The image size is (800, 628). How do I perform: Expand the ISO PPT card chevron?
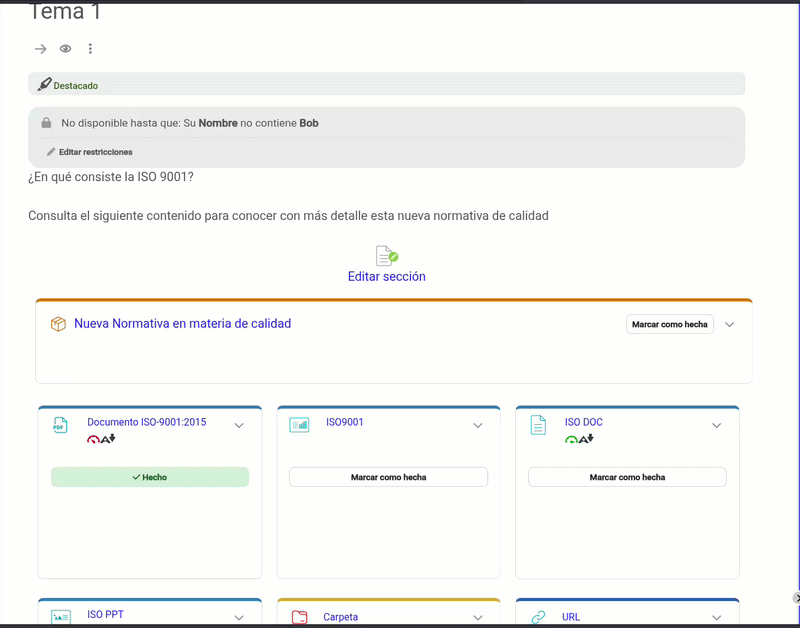[239, 618]
